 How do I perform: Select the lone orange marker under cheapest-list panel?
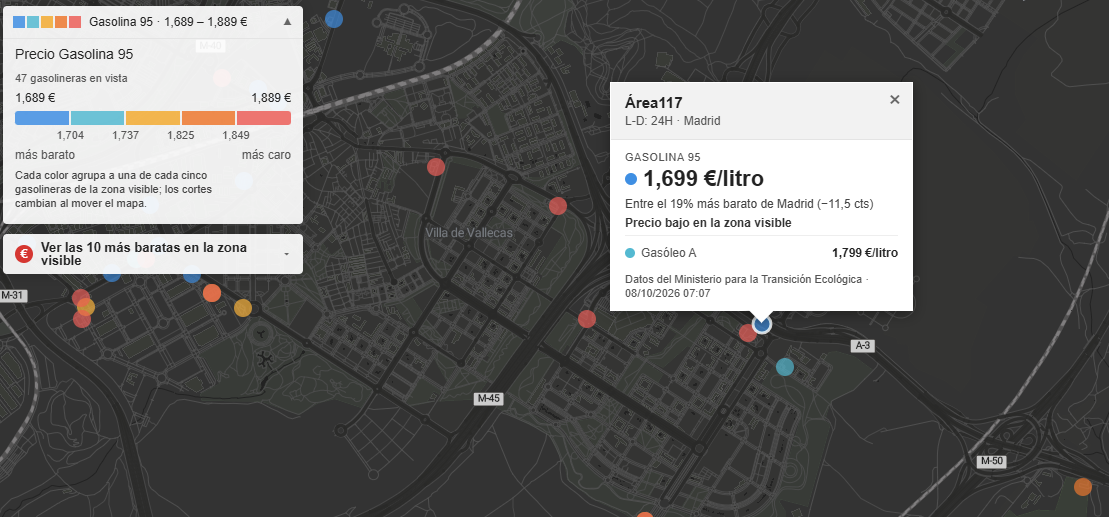(211, 293)
